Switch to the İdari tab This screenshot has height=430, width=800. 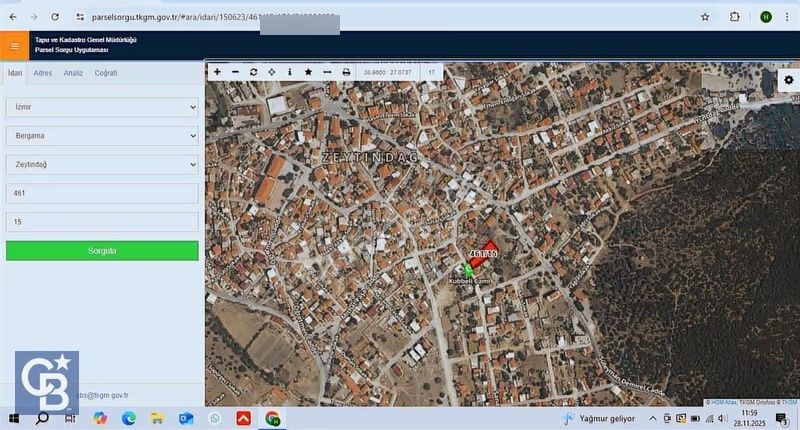15,73
